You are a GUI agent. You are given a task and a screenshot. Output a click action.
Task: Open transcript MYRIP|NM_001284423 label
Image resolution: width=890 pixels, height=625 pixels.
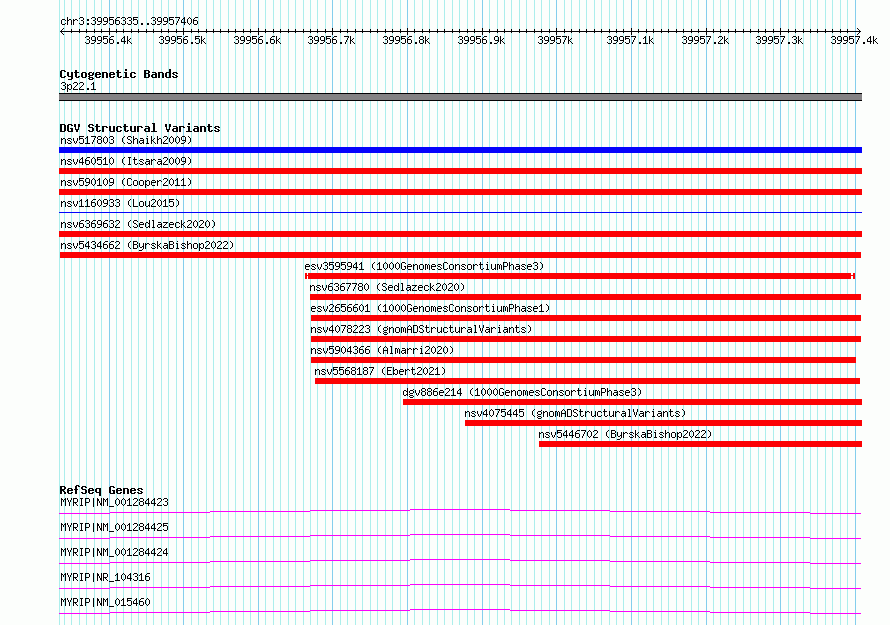114,502
